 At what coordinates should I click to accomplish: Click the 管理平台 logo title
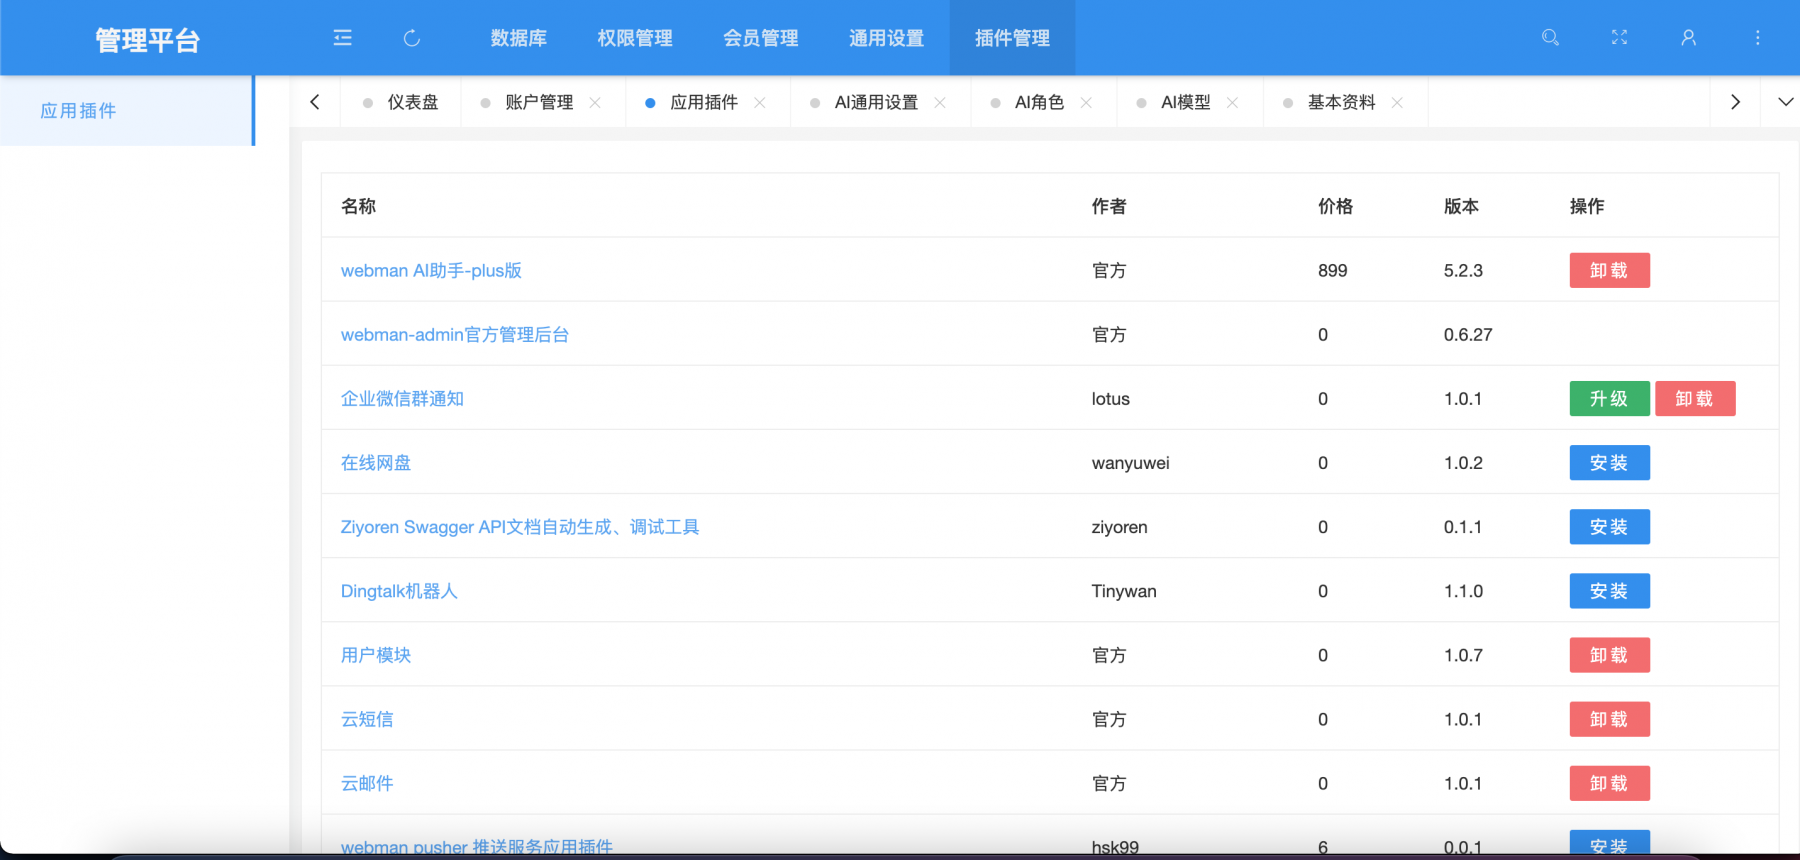148,40
